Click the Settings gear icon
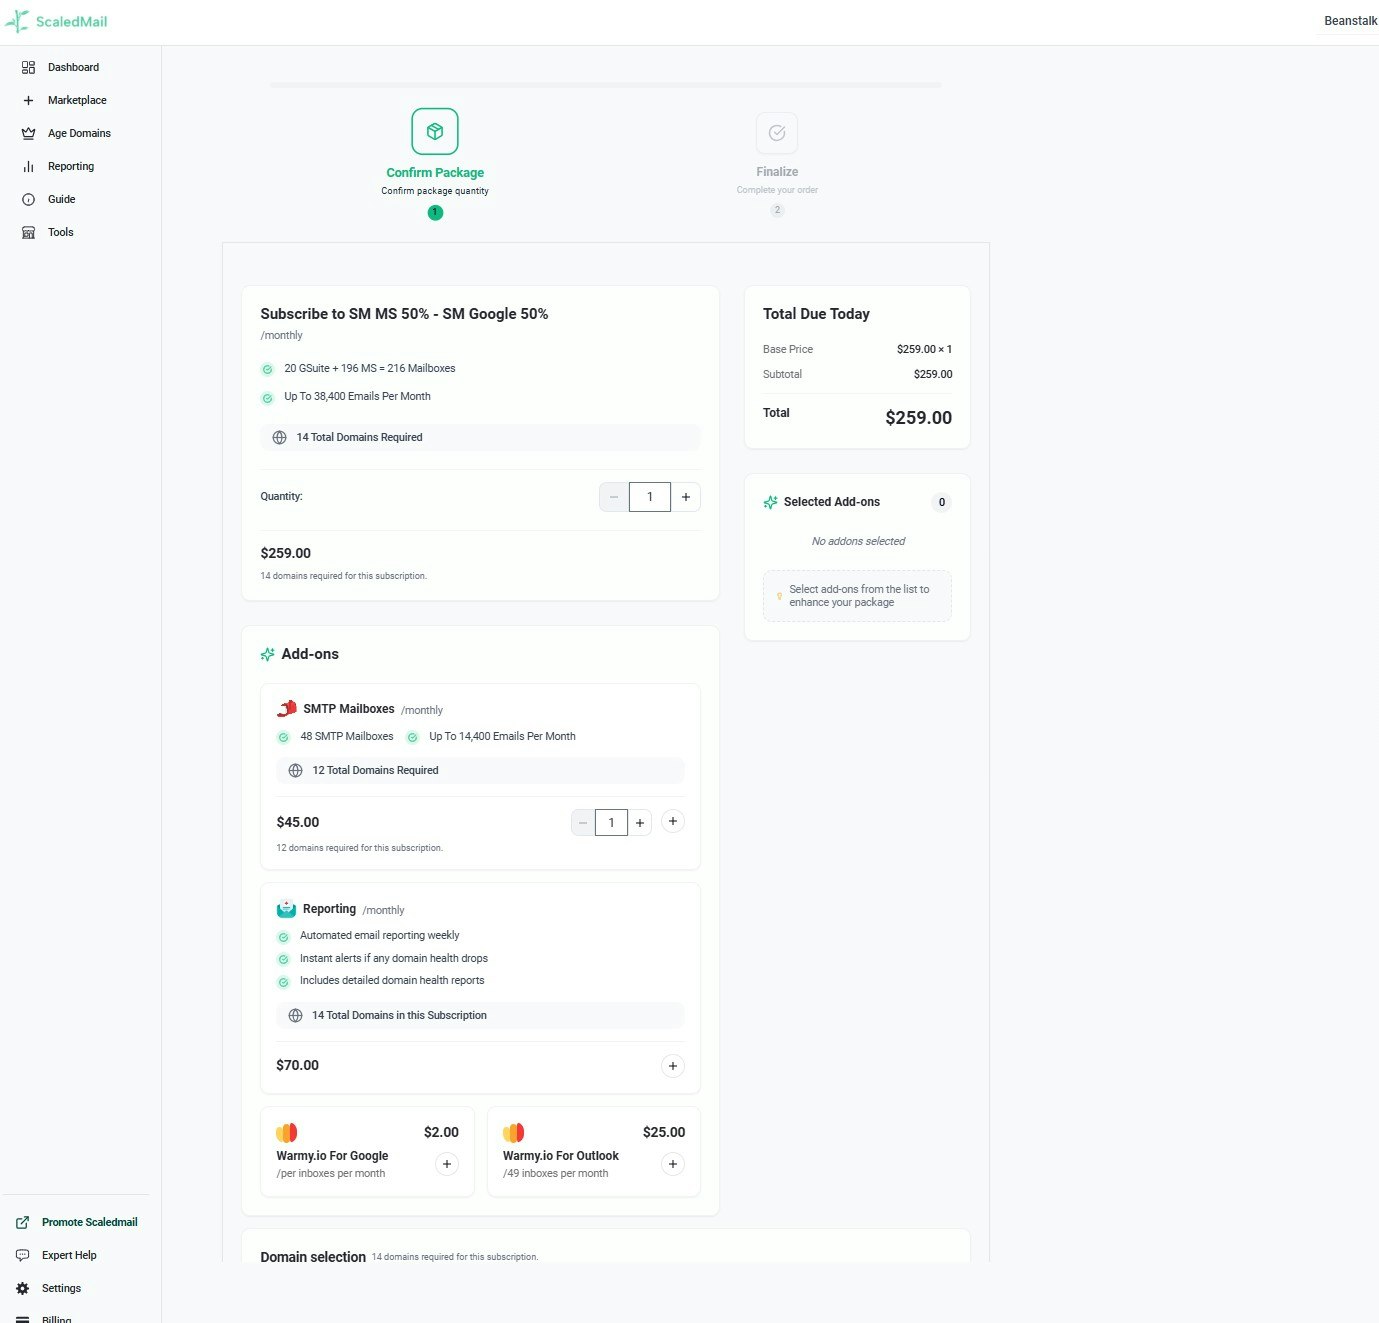Viewport: 1379px width, 1323px height. pos(22,1288)
